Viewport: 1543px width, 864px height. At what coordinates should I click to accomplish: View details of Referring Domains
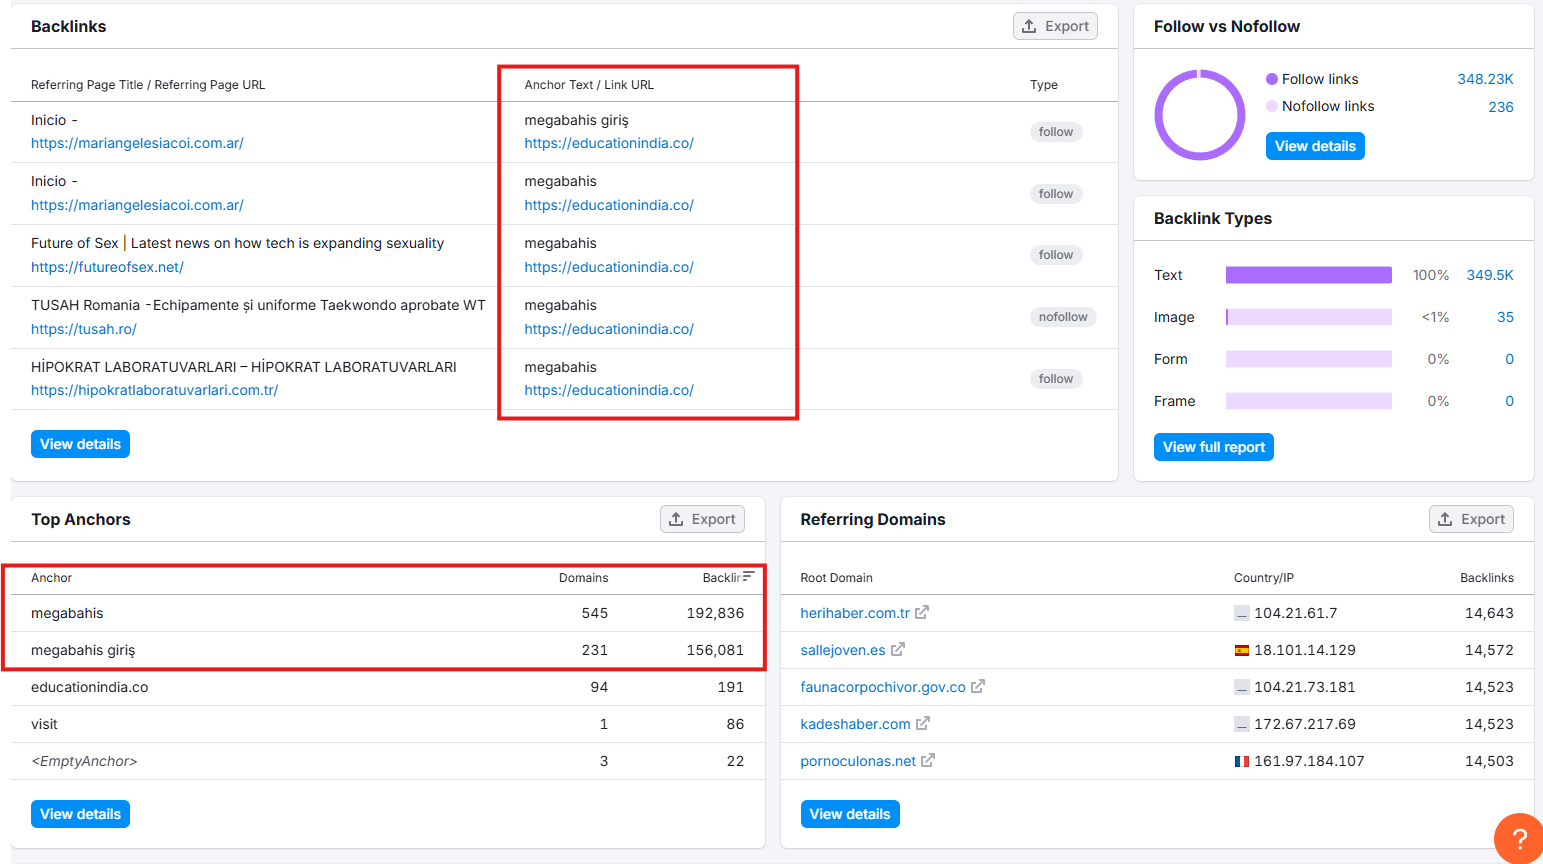(850, 814)
